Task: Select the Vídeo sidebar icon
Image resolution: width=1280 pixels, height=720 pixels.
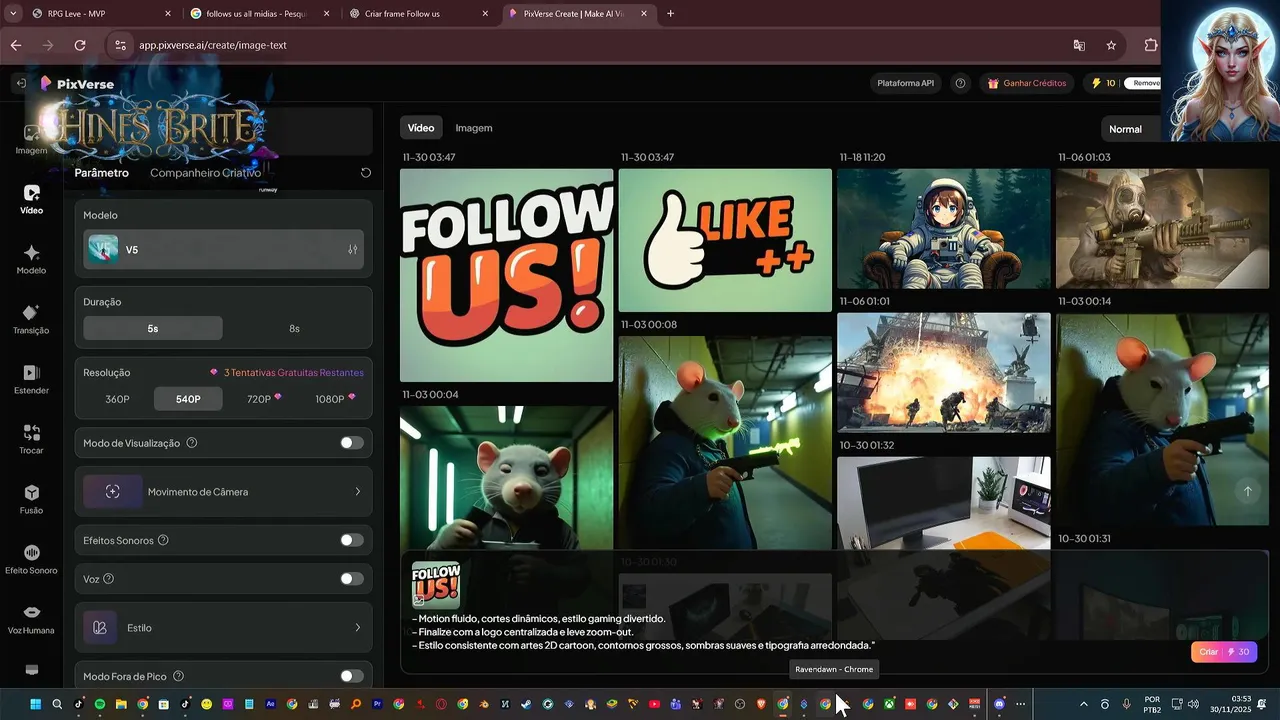Action: 31,200
